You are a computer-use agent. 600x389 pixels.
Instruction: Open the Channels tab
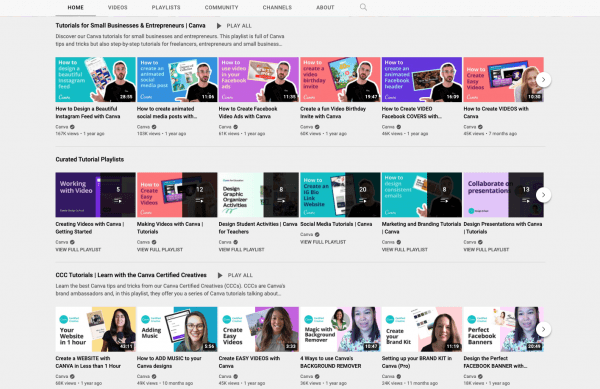[x=277, y=7]
